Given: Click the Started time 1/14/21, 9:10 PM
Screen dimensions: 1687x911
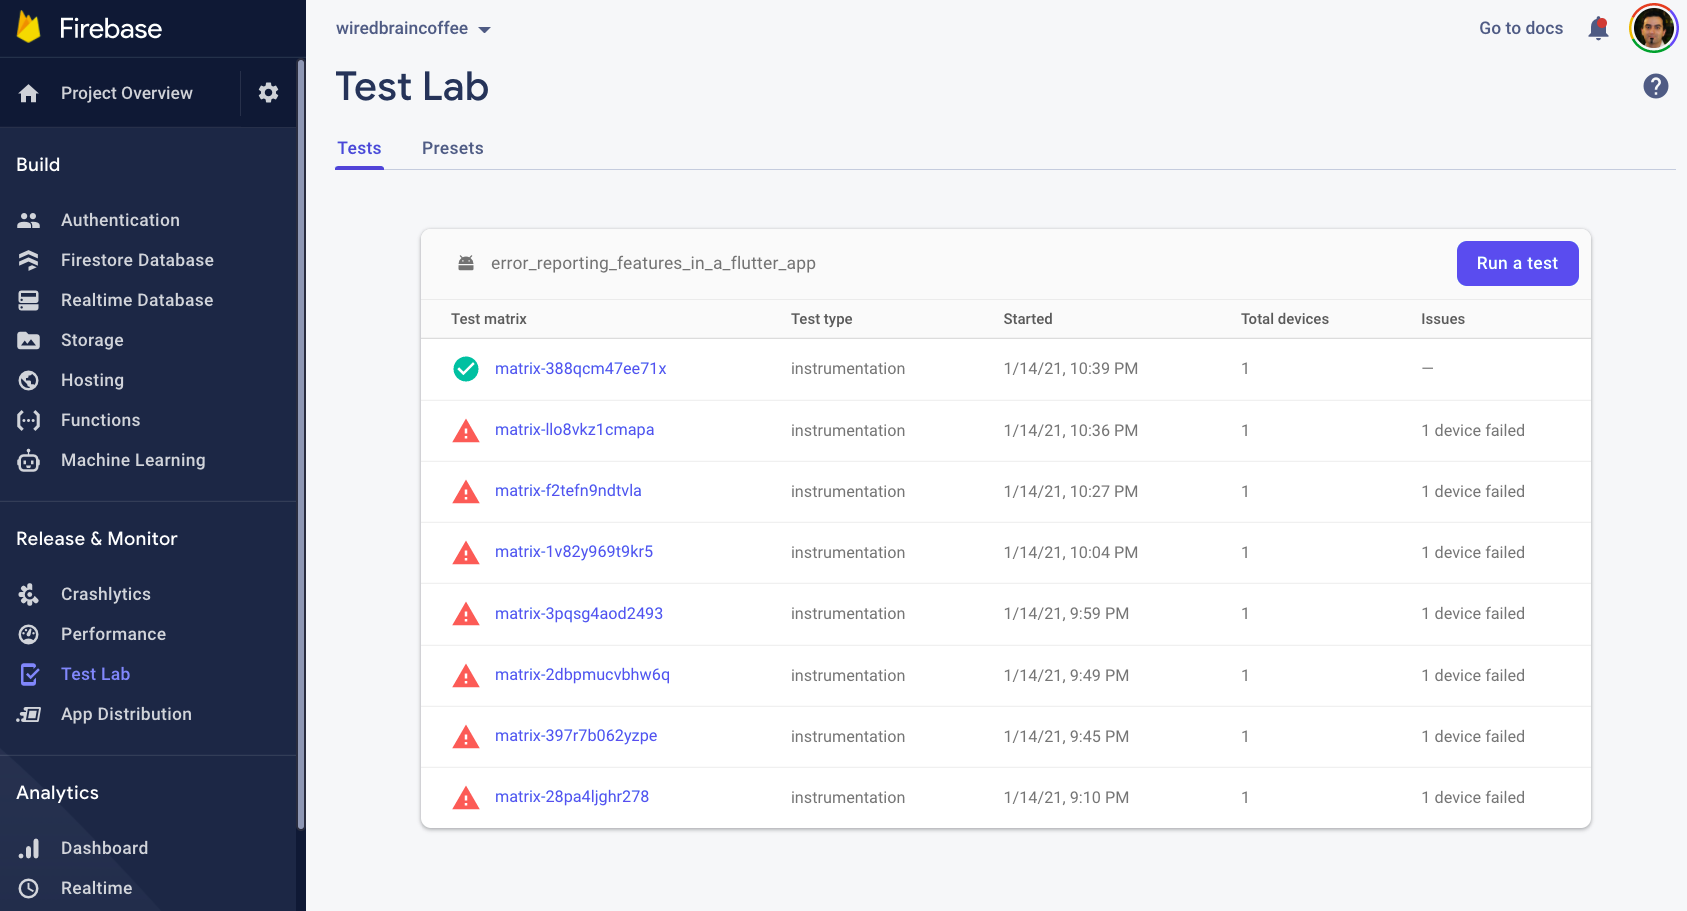Looking at the screenshot, I should point(1066,797).
